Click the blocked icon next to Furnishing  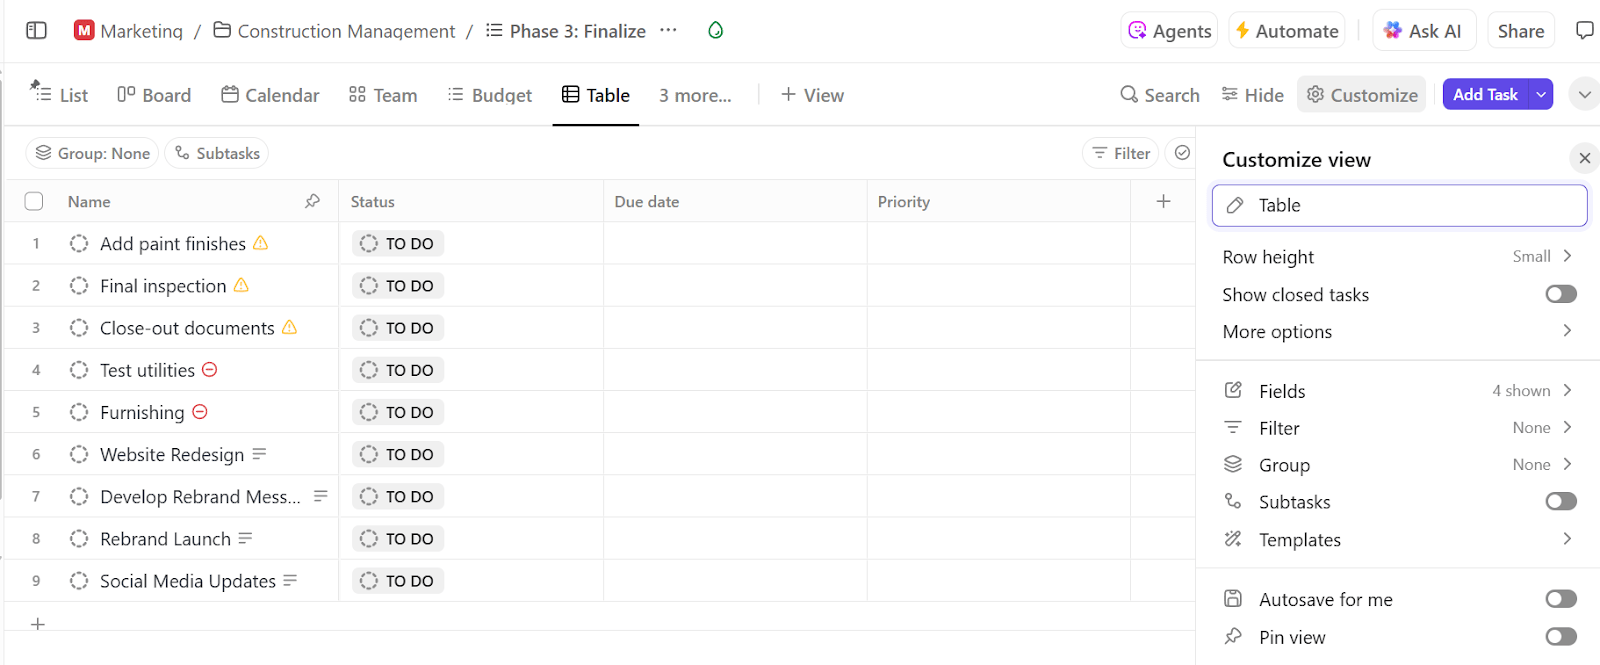click(200, 412)
